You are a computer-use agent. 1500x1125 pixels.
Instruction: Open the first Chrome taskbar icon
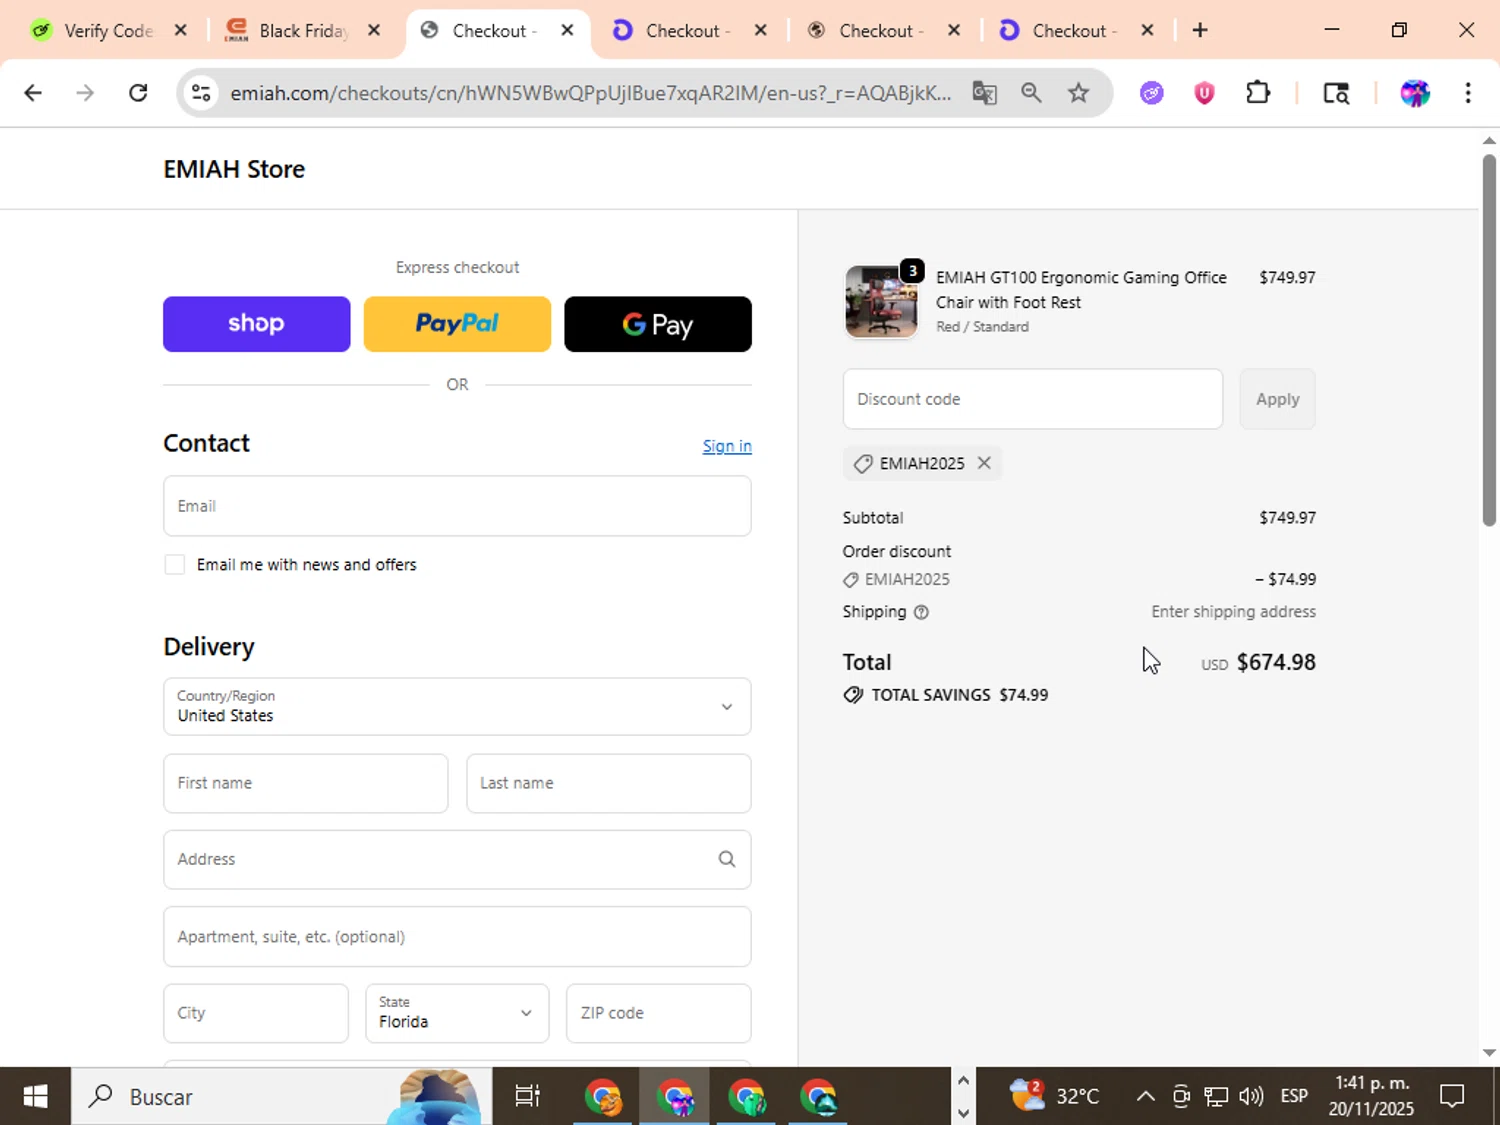click(x=603, y=1097)
